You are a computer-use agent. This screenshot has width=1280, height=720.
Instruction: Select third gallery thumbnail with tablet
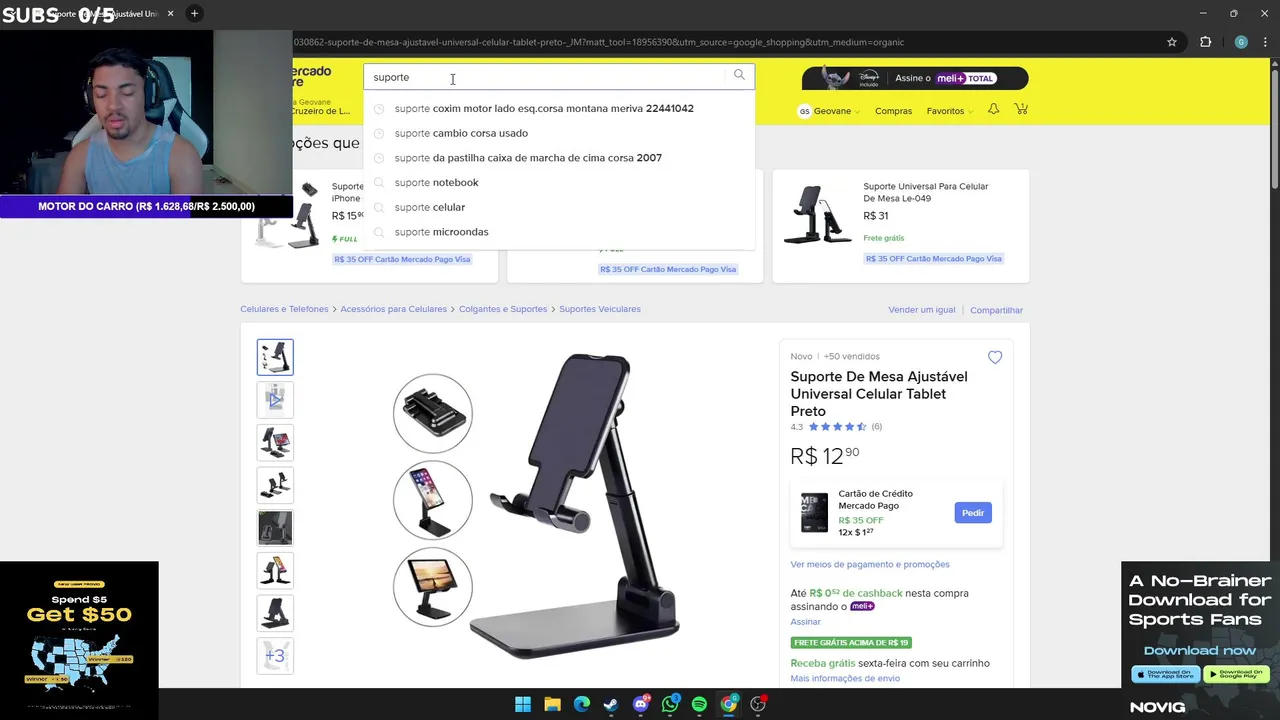pos(275,442)
